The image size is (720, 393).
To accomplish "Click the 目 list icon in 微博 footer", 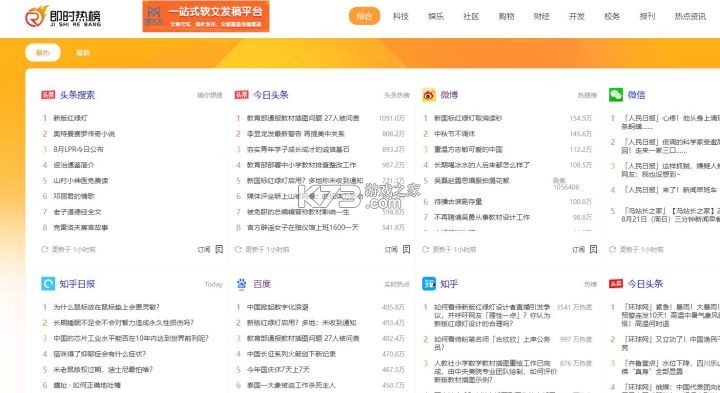I will click(x=593, y=249).
